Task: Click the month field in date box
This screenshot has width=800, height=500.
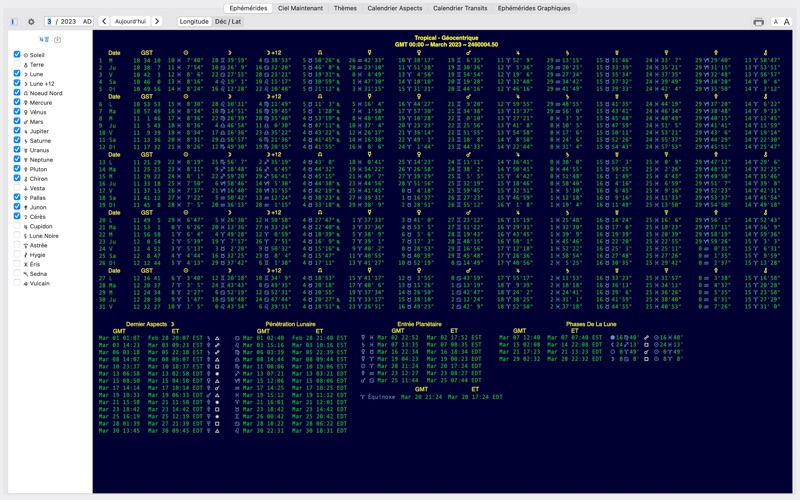Action: [49, 21]
